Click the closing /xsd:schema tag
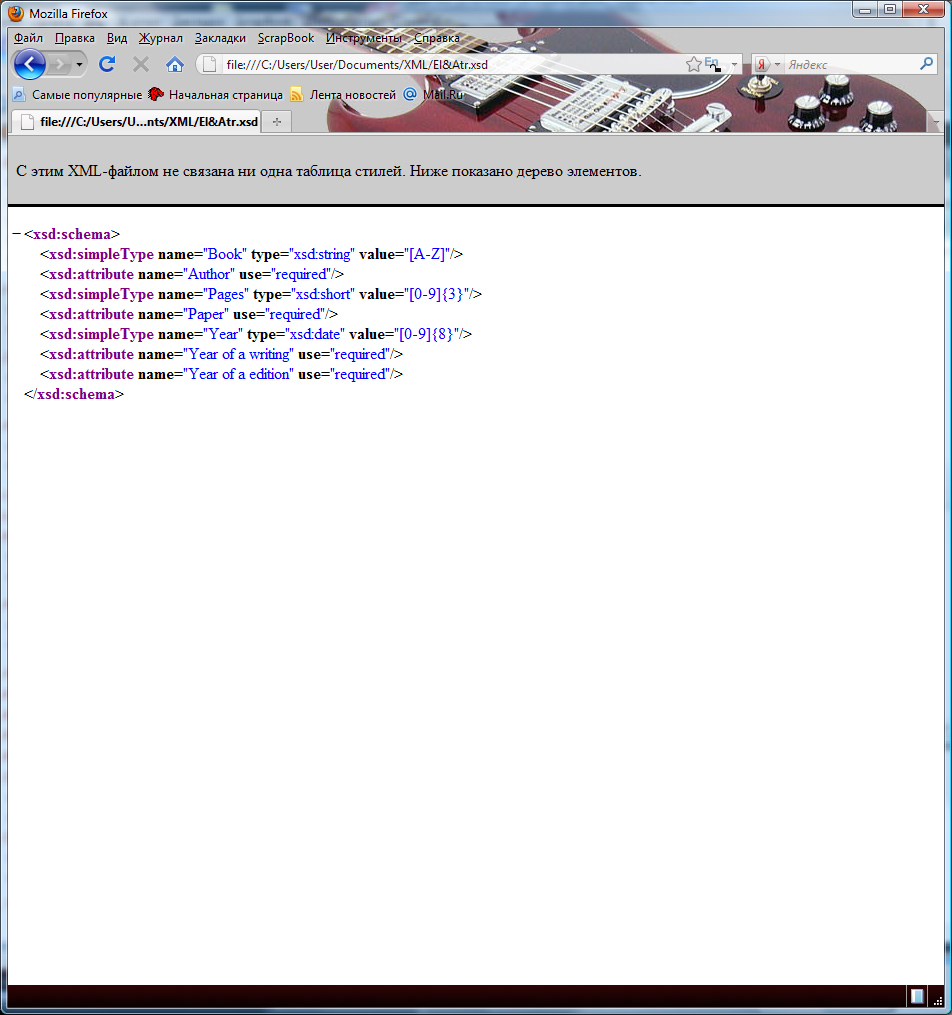The width and height of the screenshot is (952, 1015). tap(74, 394)
